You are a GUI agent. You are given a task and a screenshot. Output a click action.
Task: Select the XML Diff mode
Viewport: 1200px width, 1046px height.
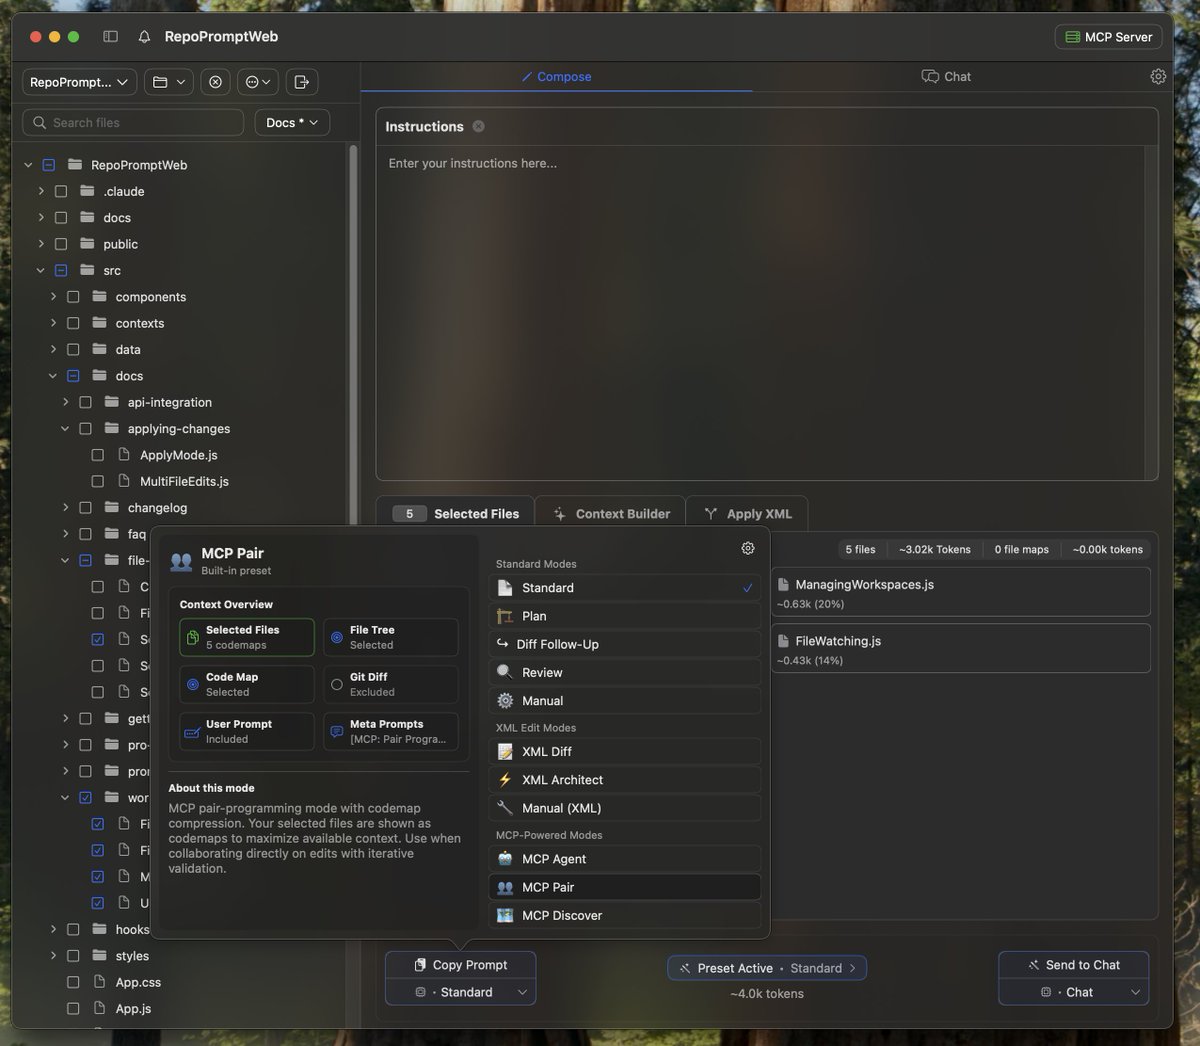tap(625, 751)
